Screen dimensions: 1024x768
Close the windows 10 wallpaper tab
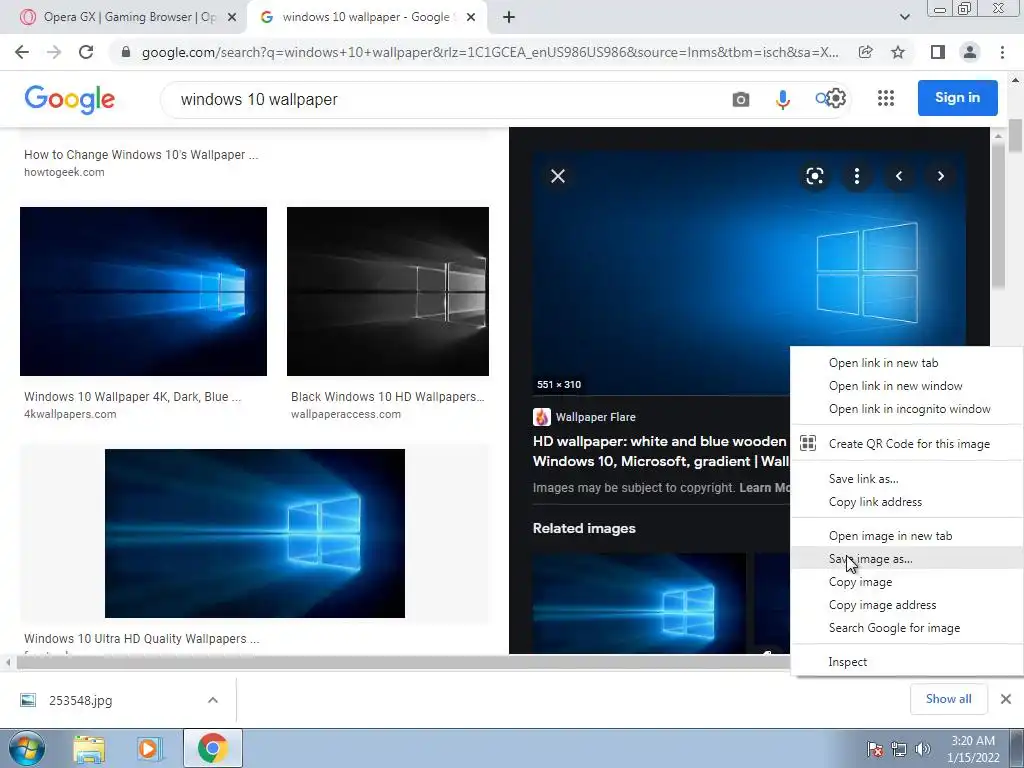click(x=471, y=18)
